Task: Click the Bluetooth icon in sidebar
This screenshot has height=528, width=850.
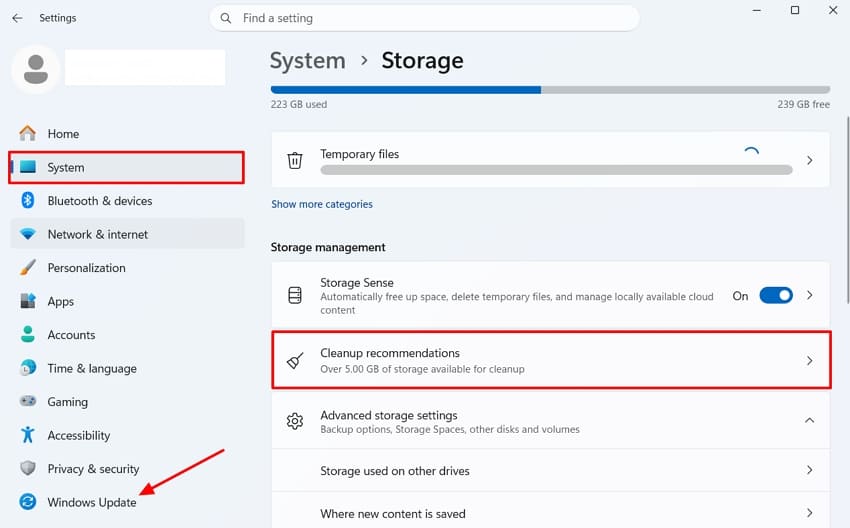Action: coord(27,201)
